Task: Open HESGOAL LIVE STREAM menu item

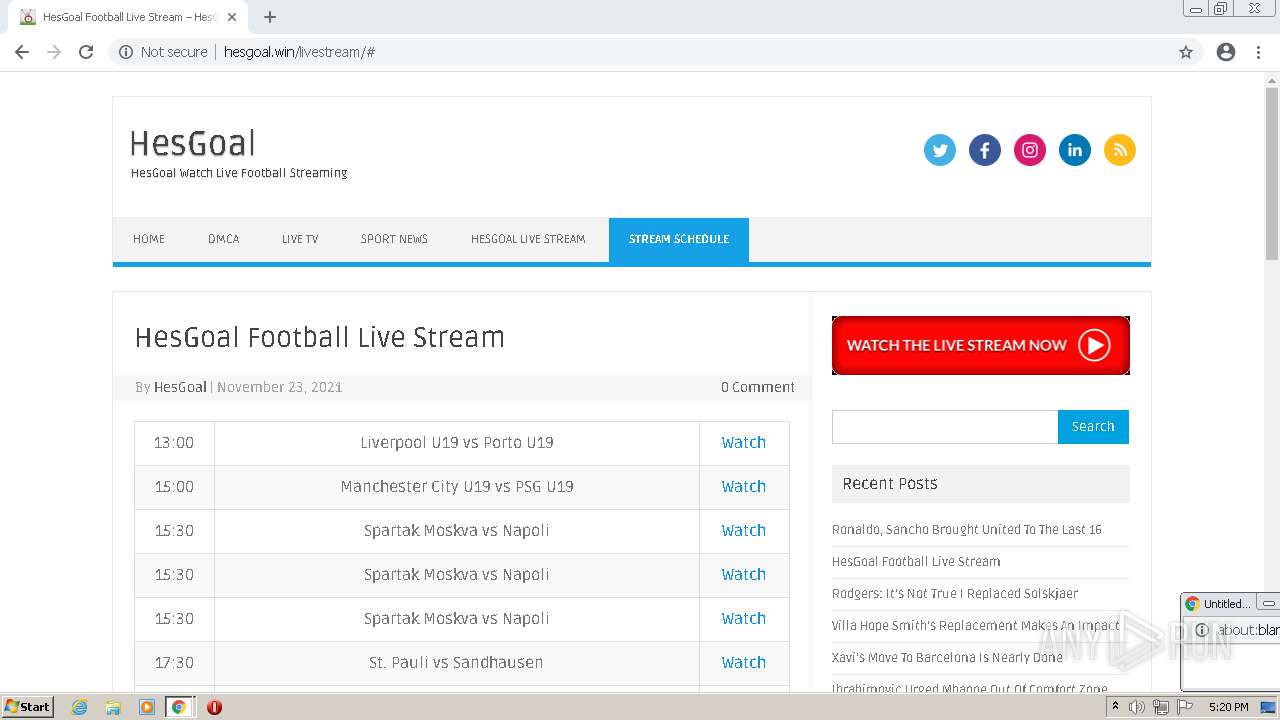Action: click(x=528, y=239)
